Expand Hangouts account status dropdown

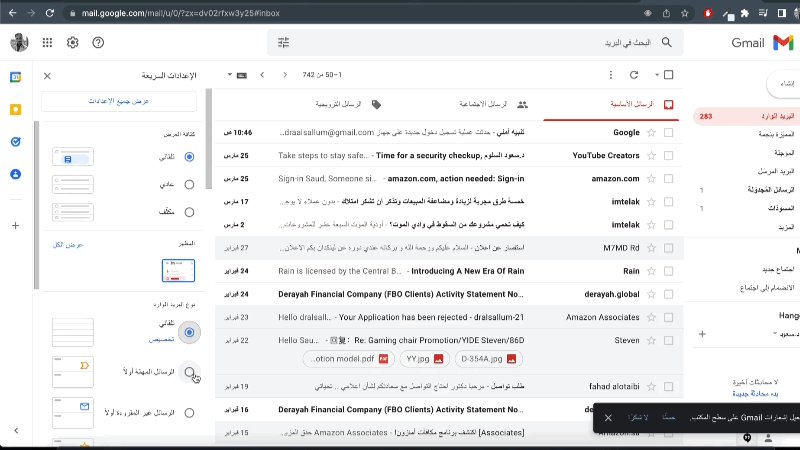775,334
